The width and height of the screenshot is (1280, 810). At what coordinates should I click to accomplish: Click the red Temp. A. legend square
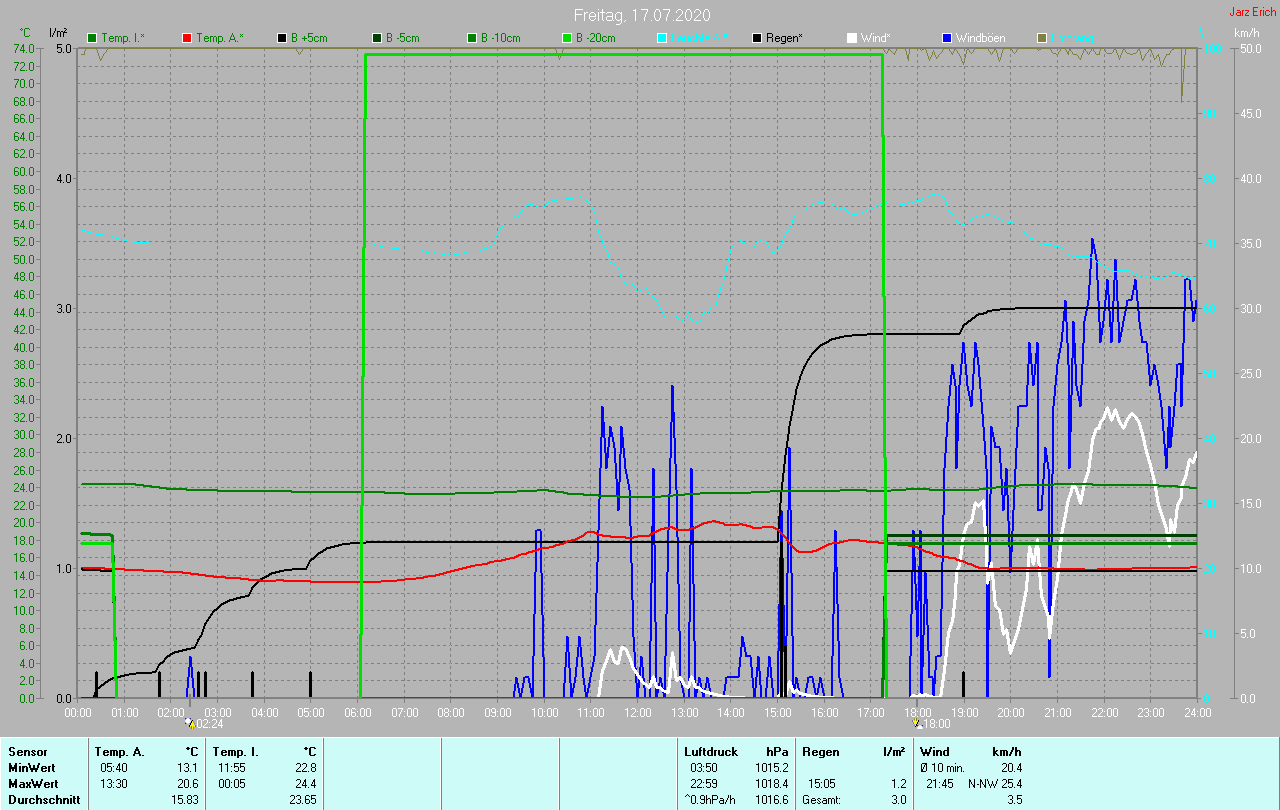pyautogui.click(x=187, y=38)
